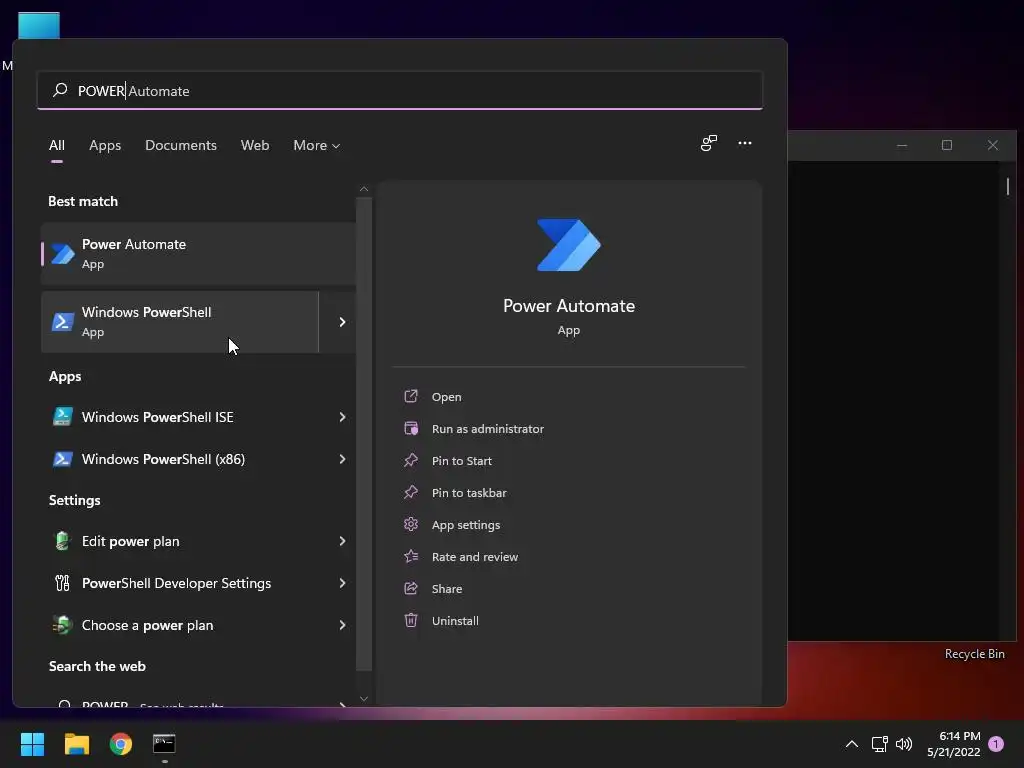1024x768 pixels.
Task: Expand Choose a power plan chevron
Action: [342, 625]
